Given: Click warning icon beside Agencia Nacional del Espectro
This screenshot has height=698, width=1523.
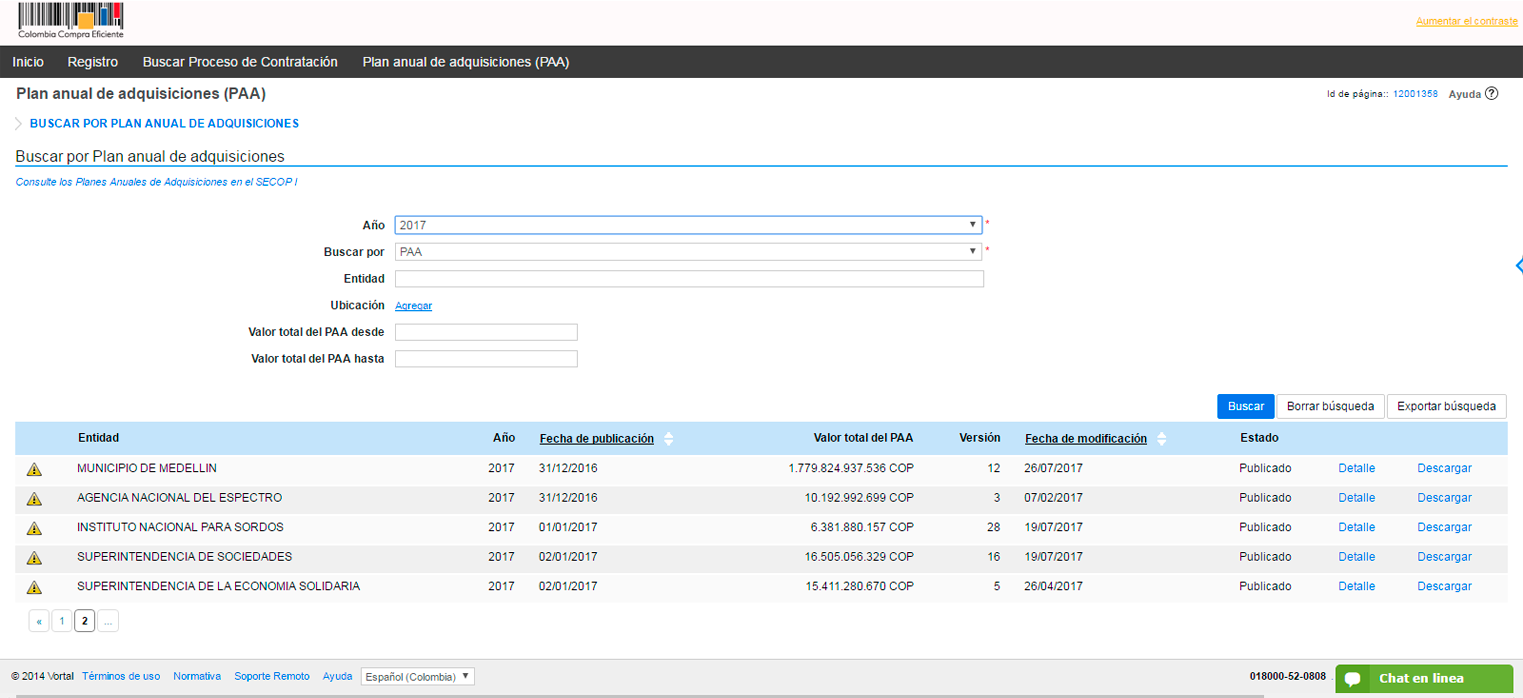Looking at the screenshot, I should (34, 498).
